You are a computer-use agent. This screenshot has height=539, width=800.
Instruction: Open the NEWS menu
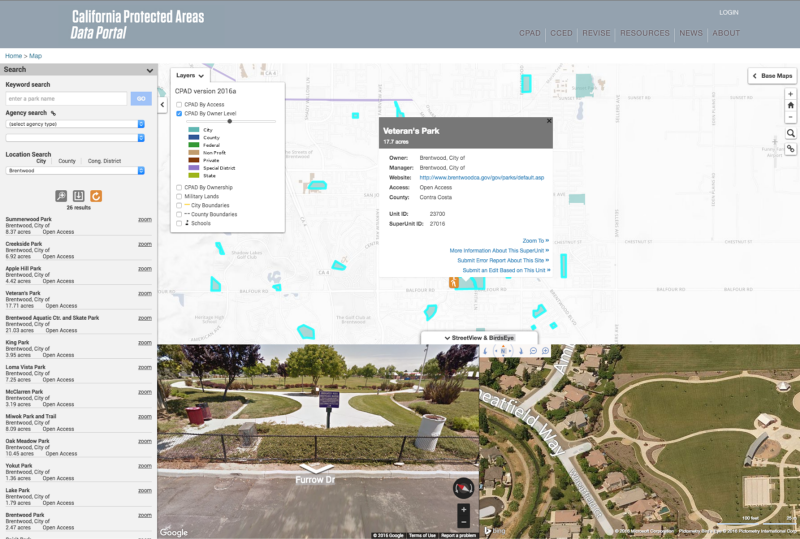691,33
